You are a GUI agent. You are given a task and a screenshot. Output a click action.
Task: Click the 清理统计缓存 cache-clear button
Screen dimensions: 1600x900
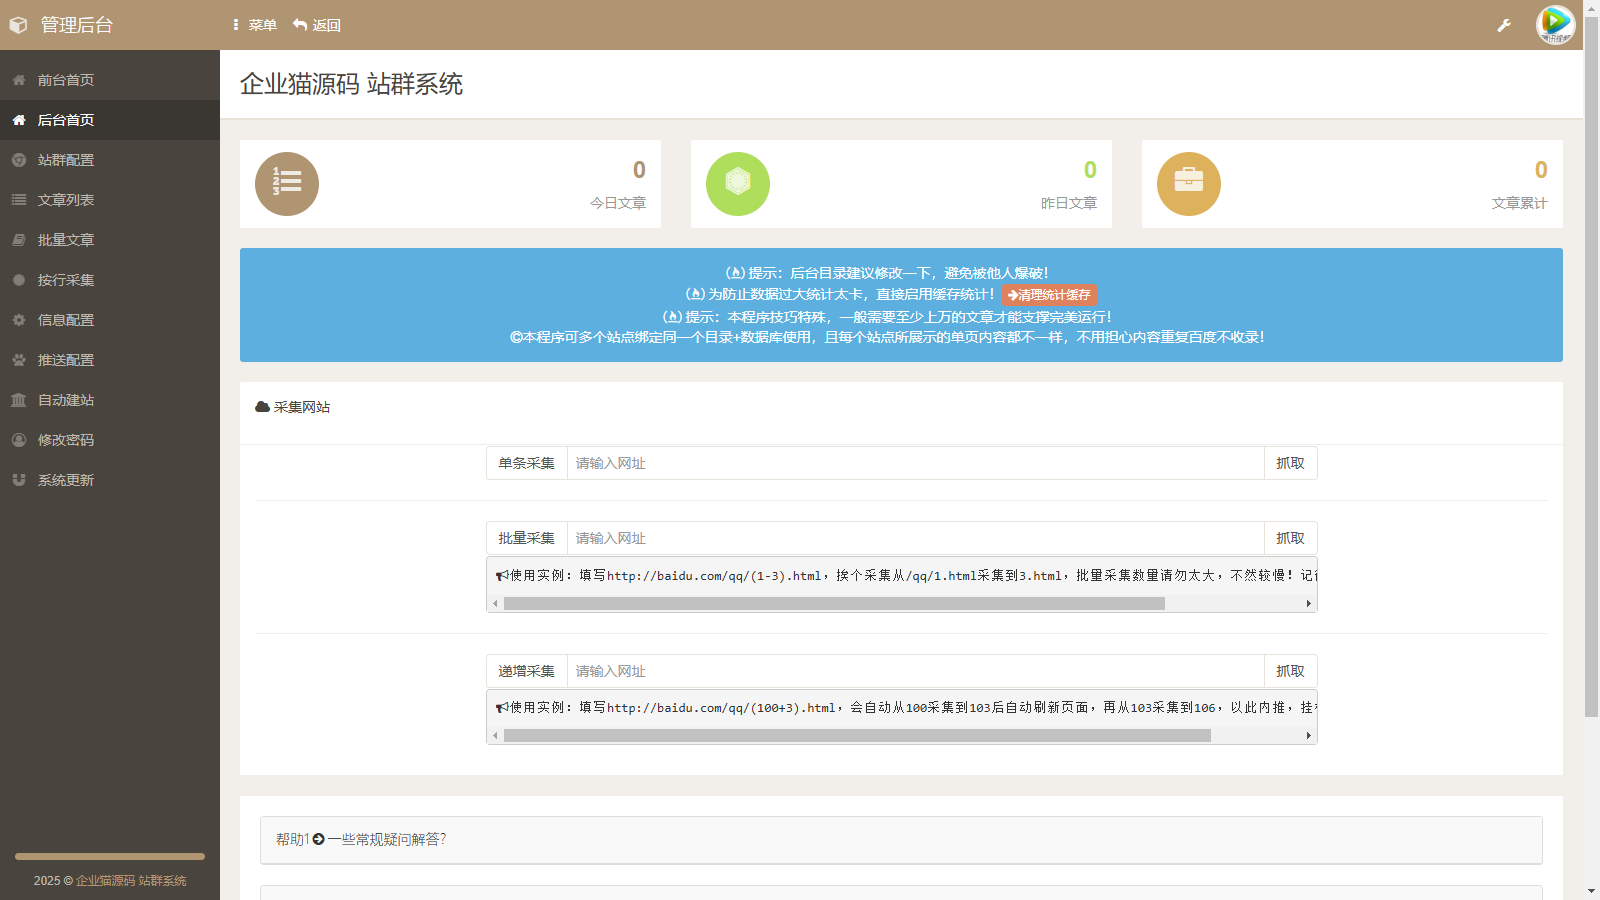1047,295
